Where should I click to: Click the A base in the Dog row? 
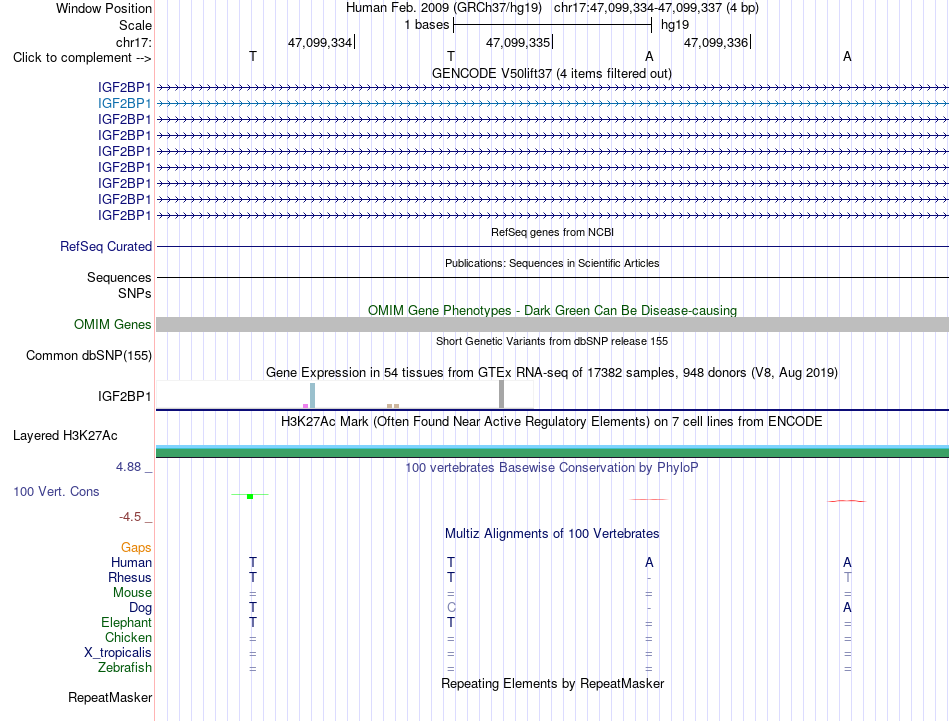click(847, 608)
